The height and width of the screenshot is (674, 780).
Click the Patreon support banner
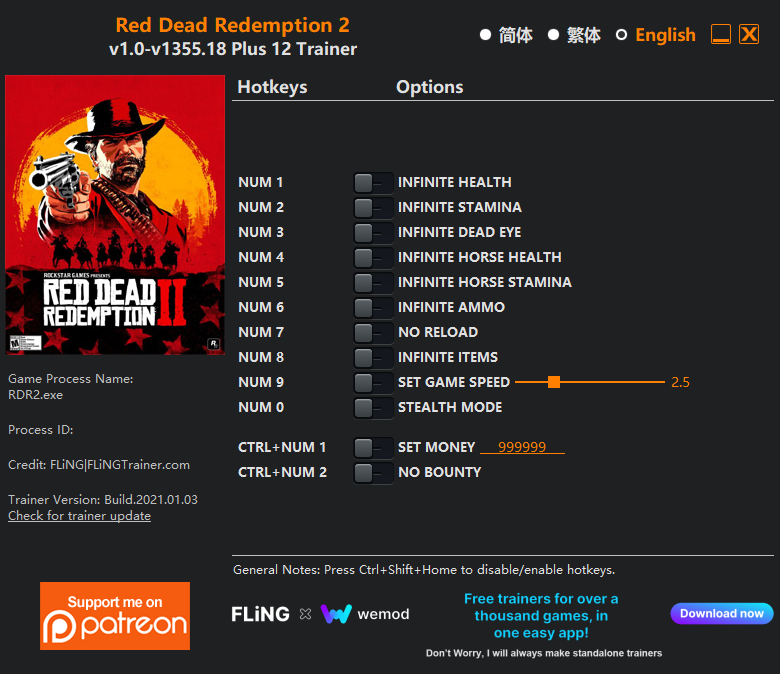pyautogui.click(x=115, y=616)
